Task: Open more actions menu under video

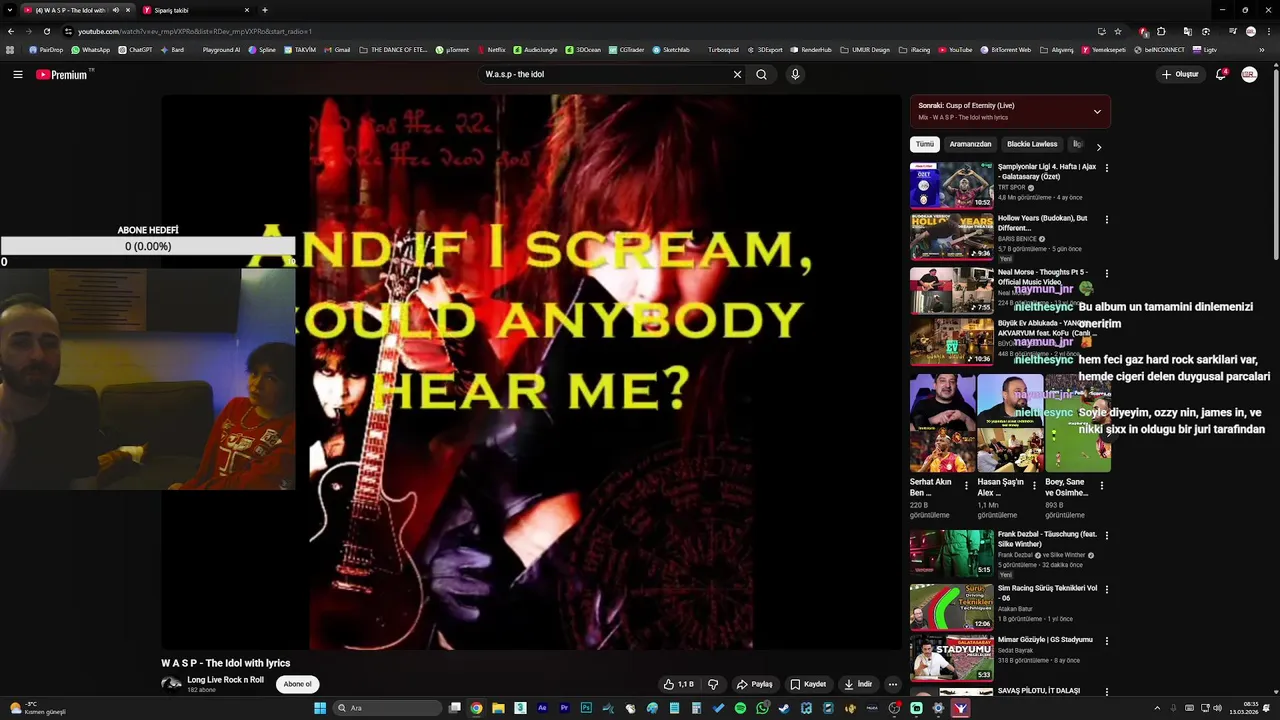Action: tap(893, 684)
